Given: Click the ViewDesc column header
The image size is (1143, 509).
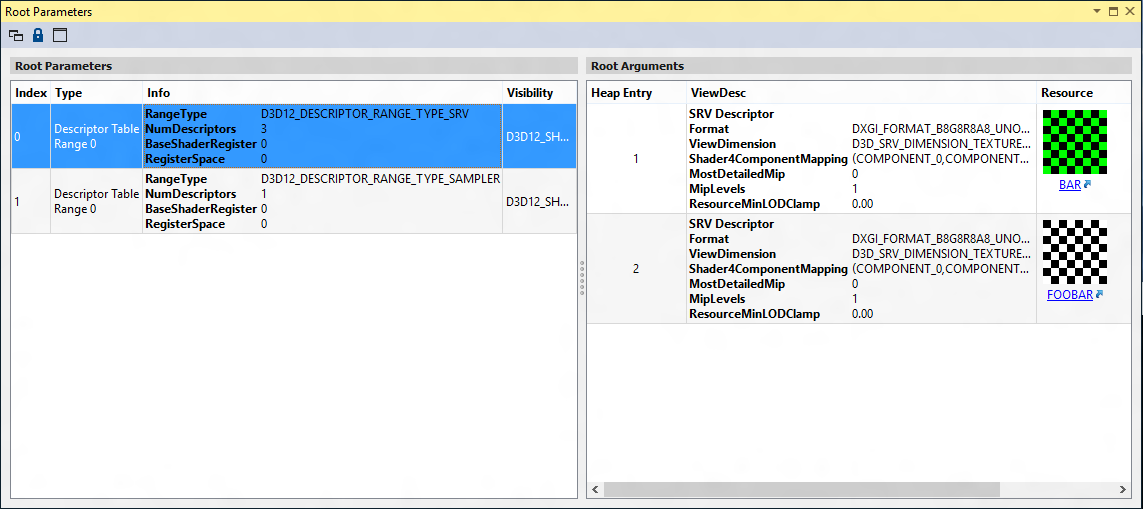Looking at the screenshot, I should 718,93.
